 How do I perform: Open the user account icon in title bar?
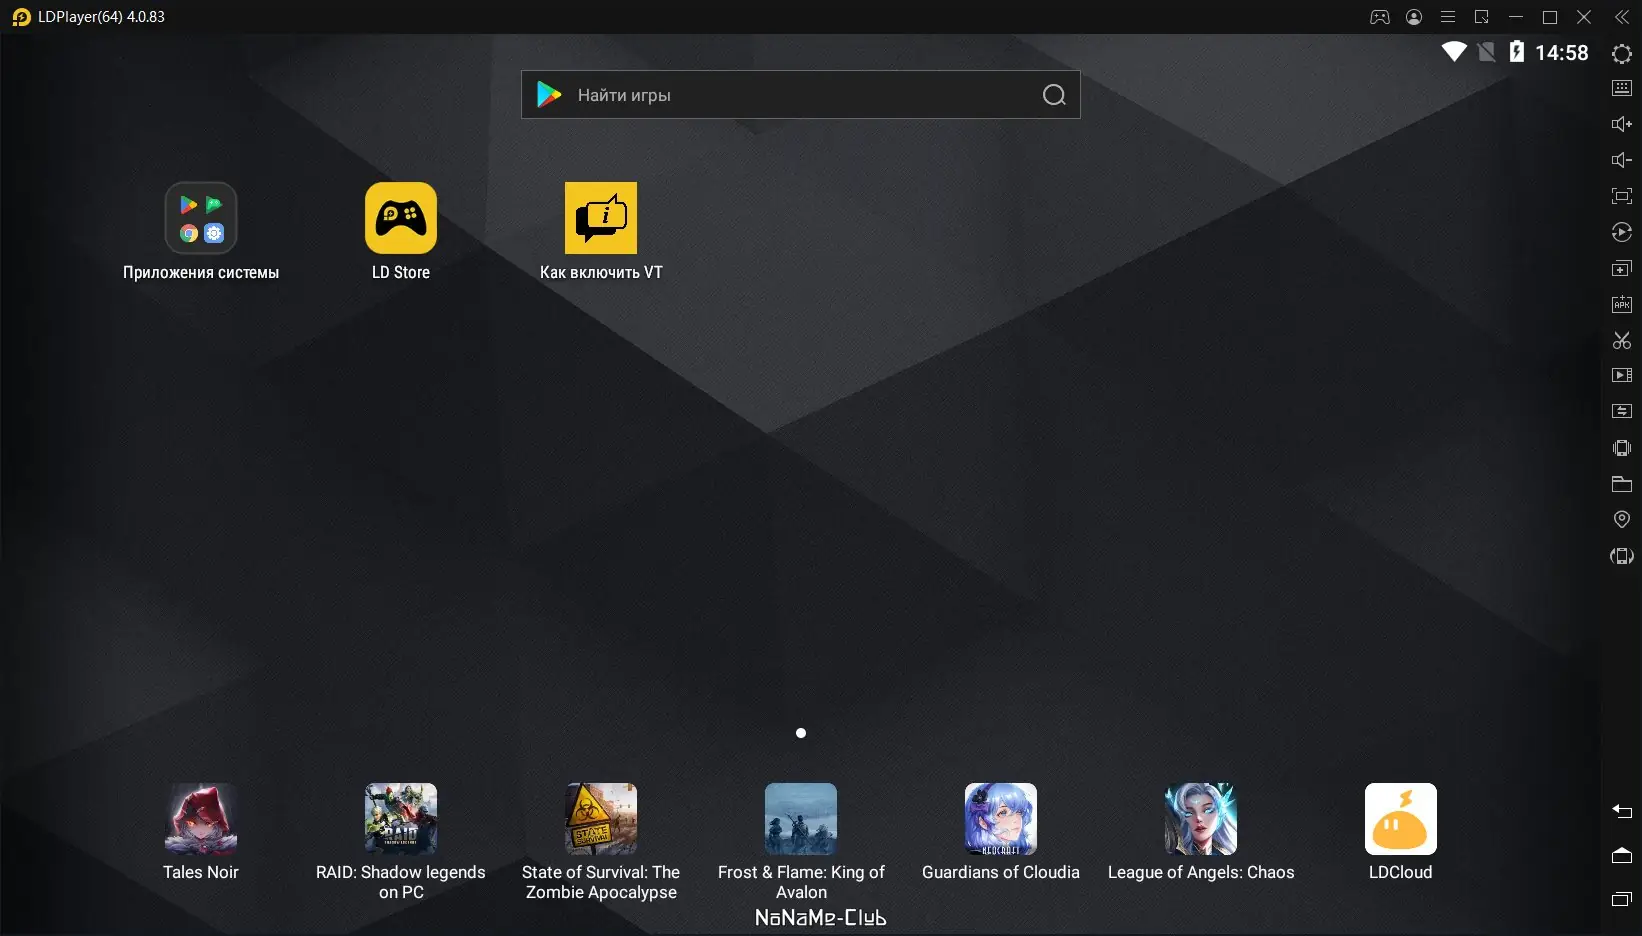(x=1414, y=17)
